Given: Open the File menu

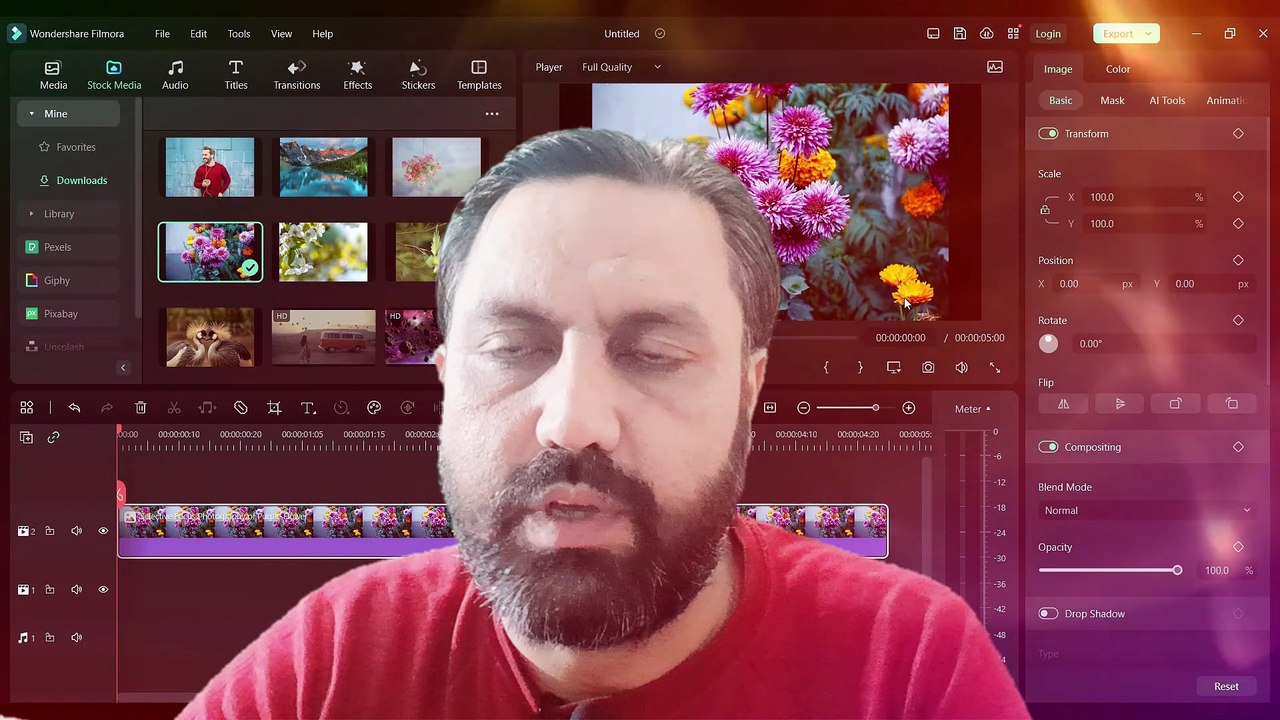Looking at the screenshot, I should click(162, 34).
